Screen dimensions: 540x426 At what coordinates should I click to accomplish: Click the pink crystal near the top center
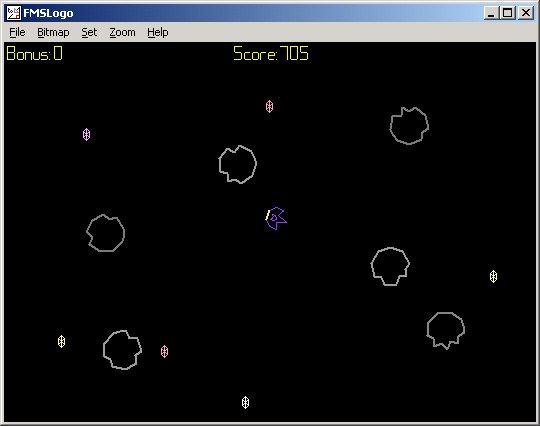[x=269, y=106]
